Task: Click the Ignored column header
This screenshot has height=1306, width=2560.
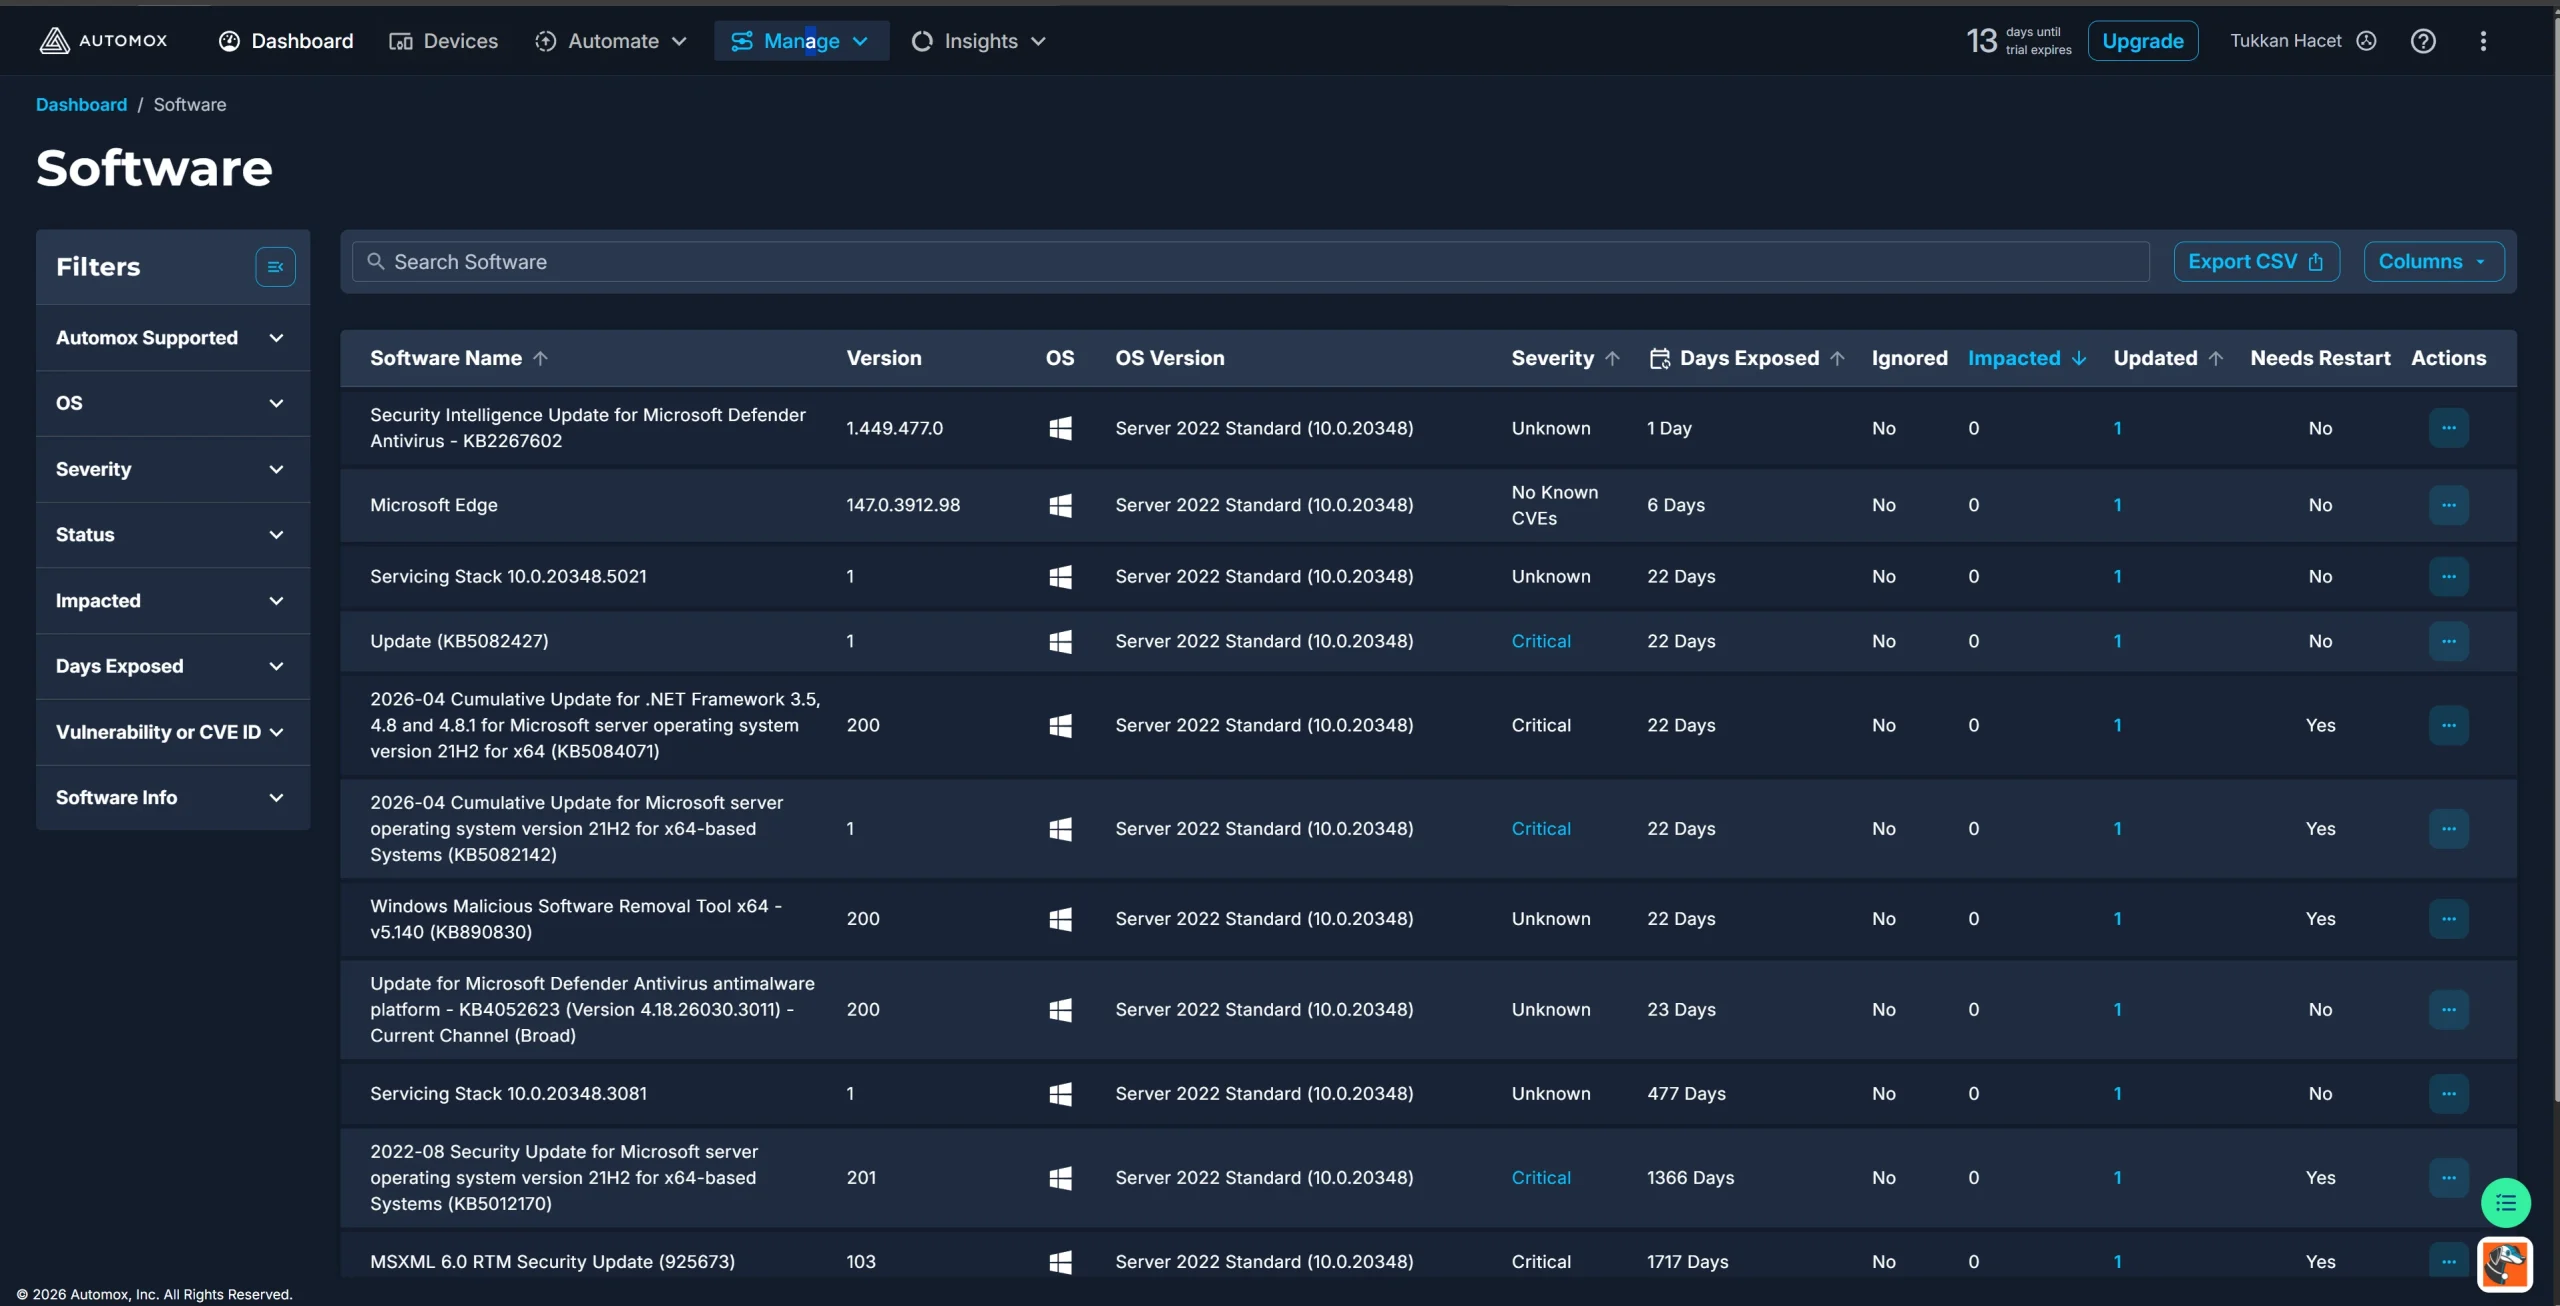Action: [1909, 358]
